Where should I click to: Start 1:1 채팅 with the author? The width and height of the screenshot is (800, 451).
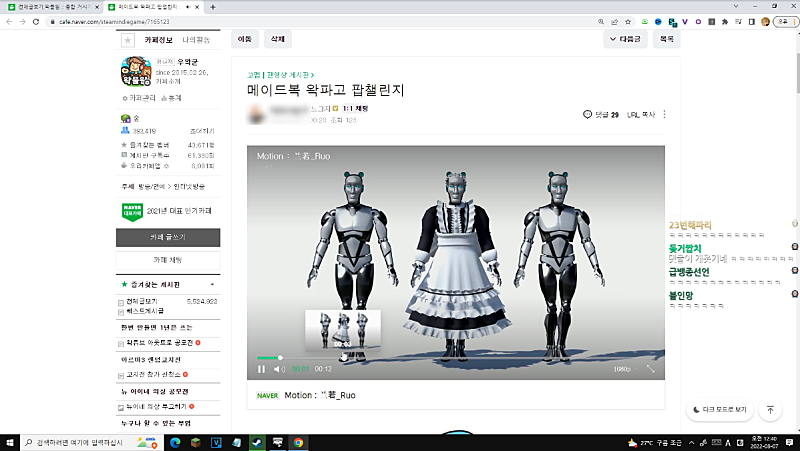coord(355,108)
